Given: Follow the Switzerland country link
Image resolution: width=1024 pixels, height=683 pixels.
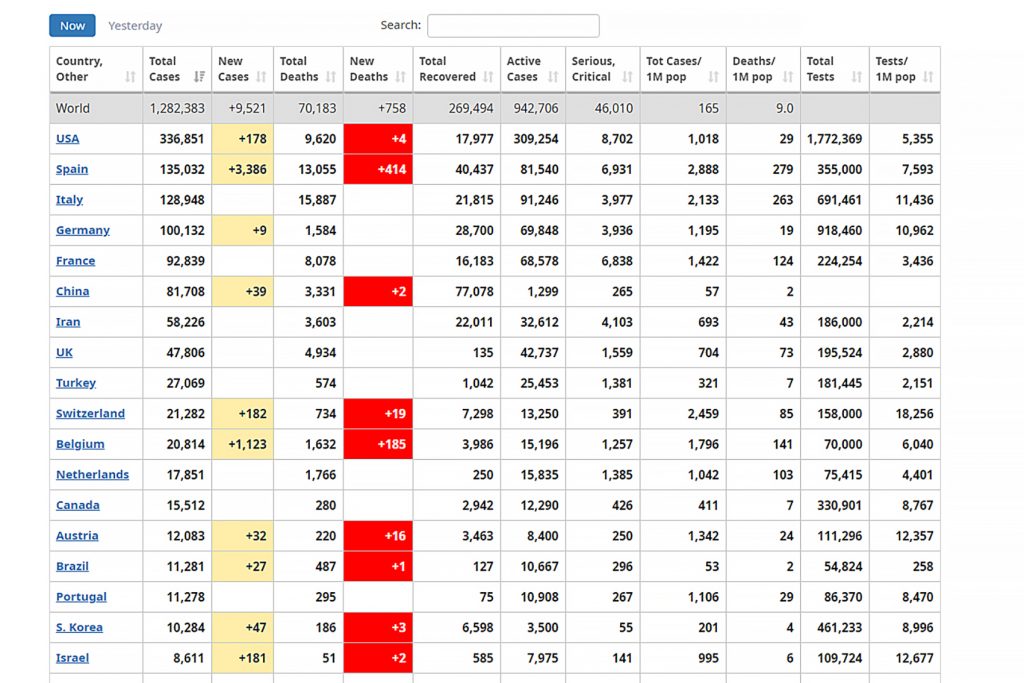Looking at the screenshot, I should pos(90,414).
